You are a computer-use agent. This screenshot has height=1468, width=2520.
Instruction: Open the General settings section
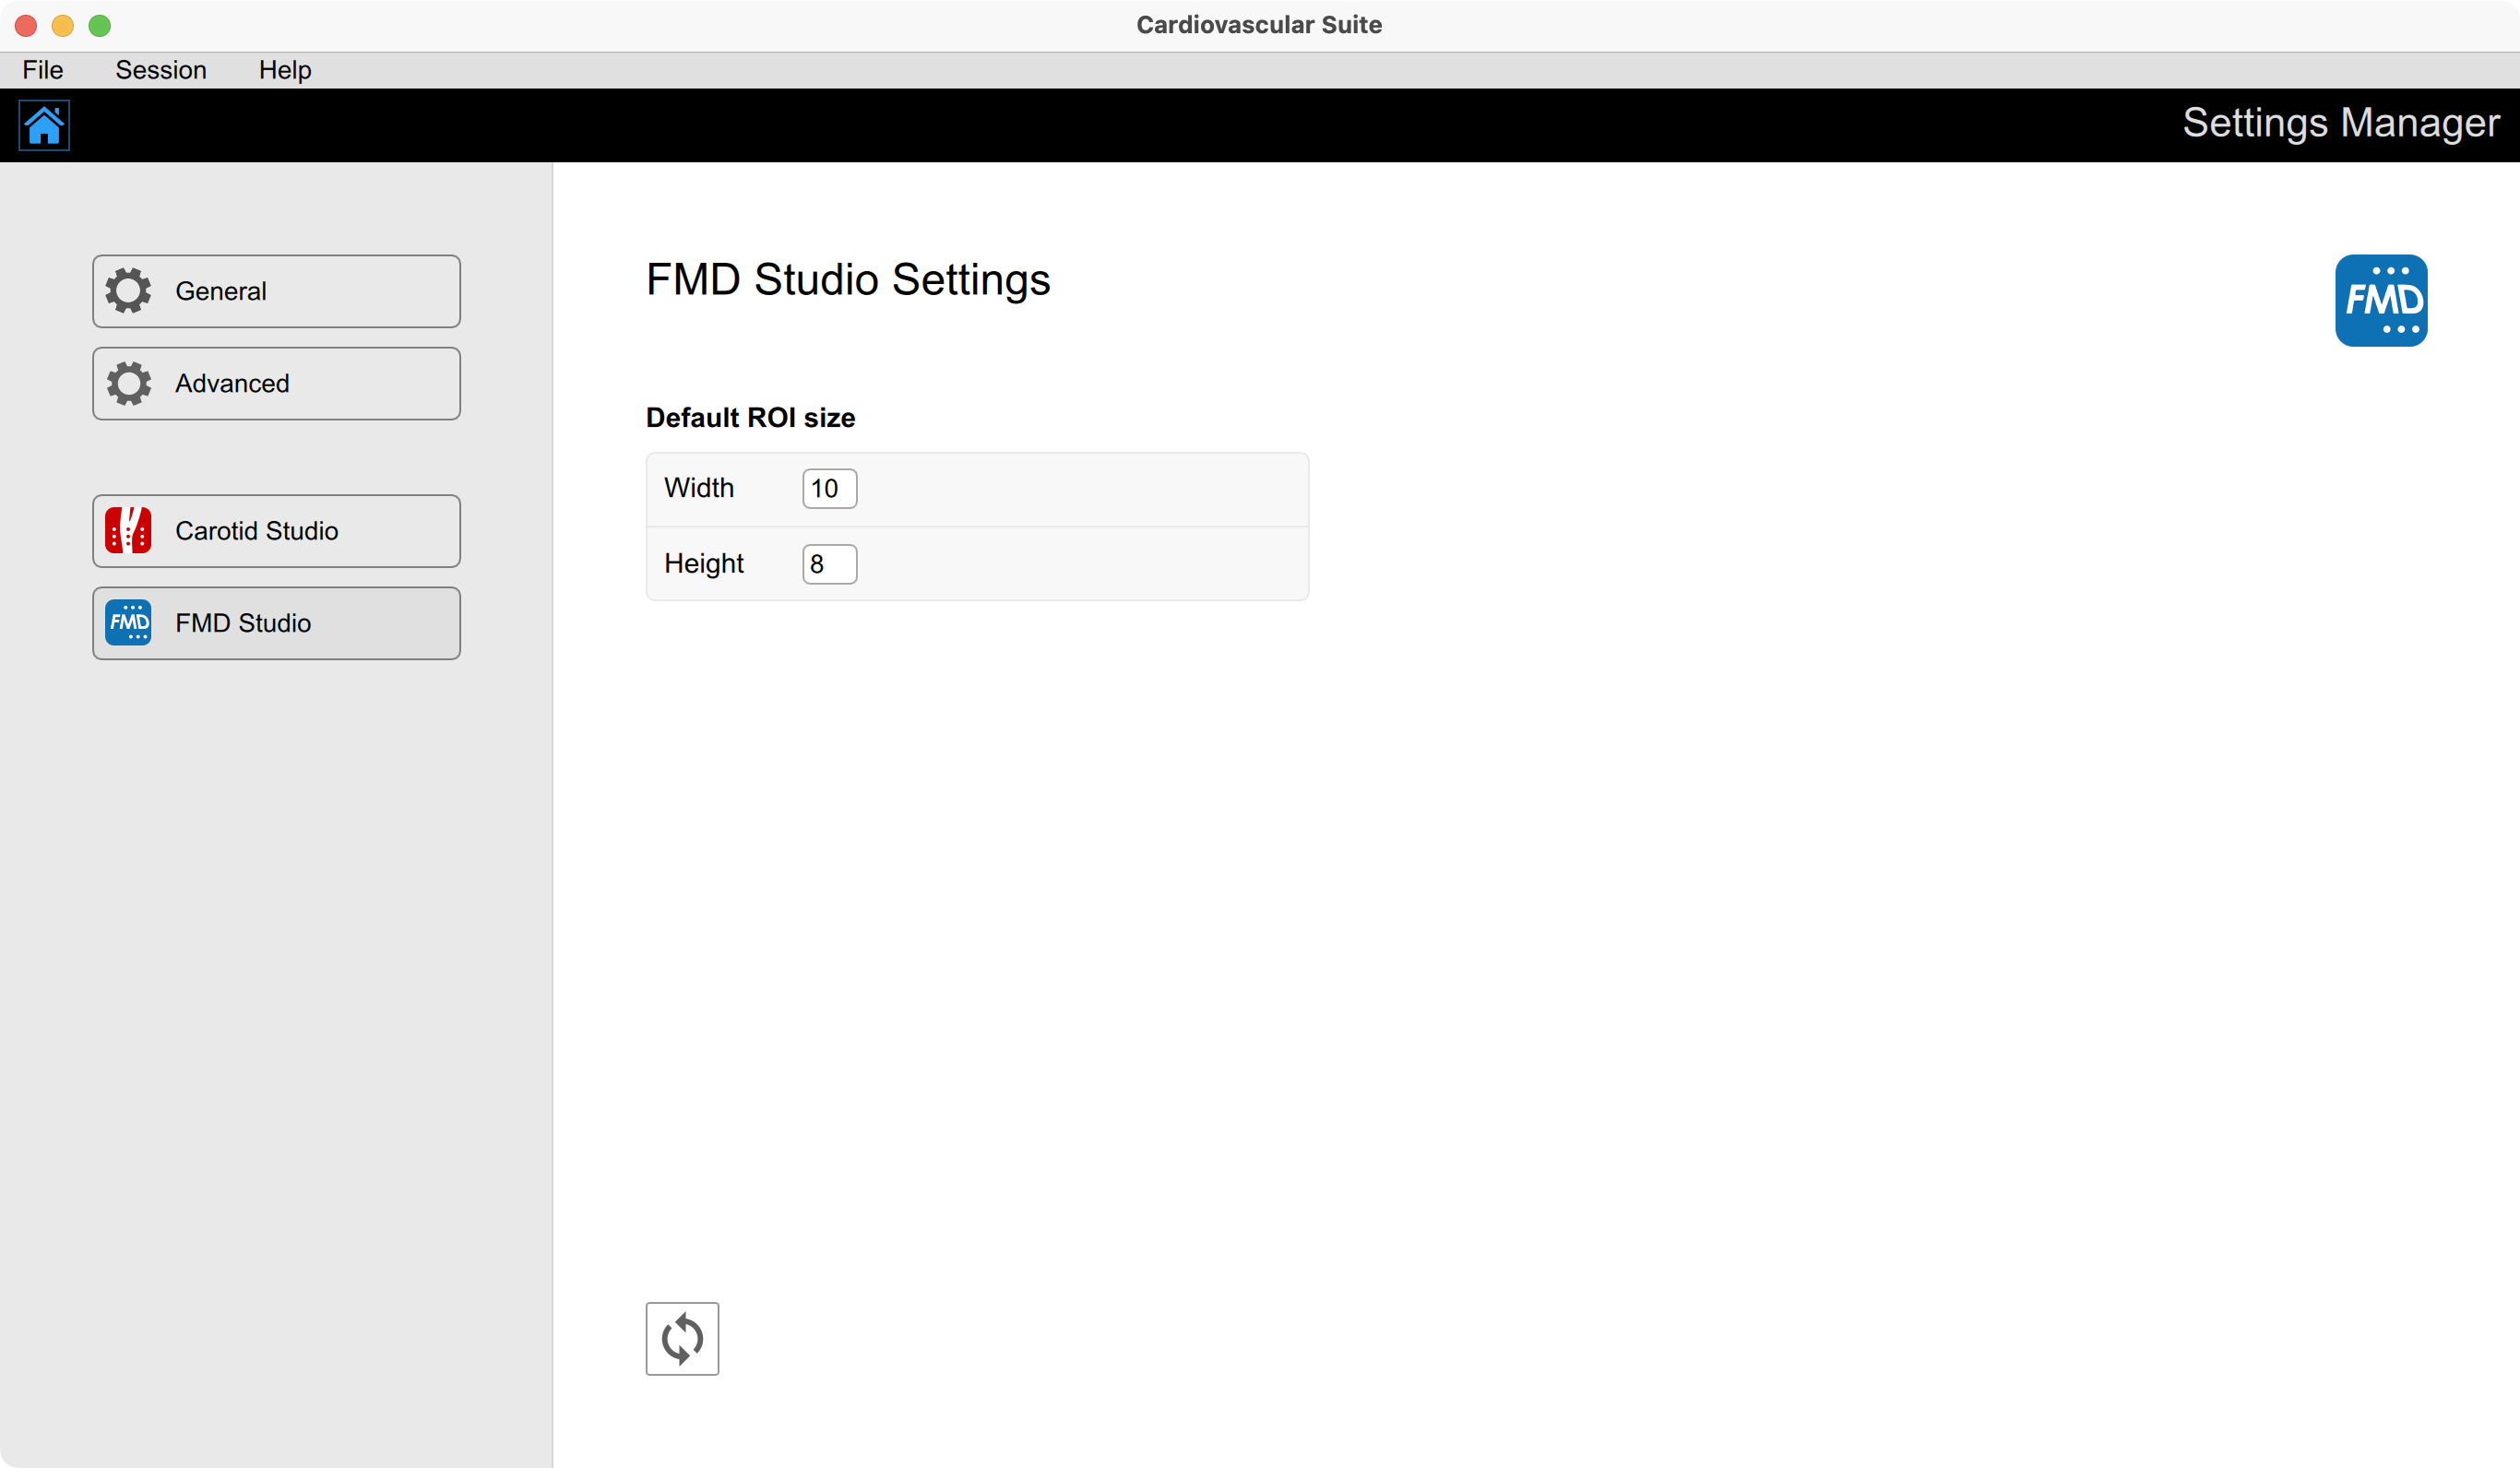(276, 290)
